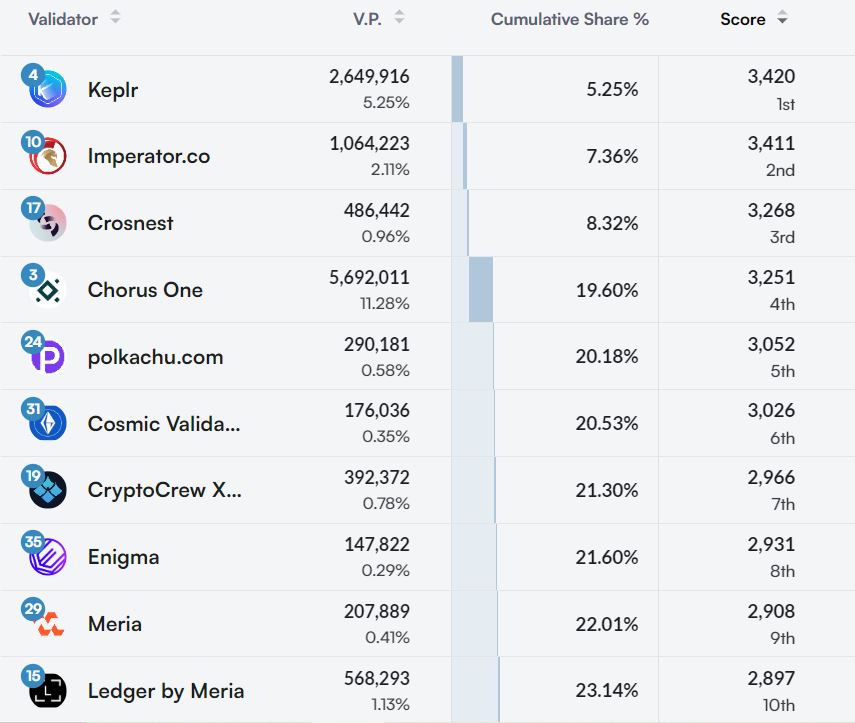Sort by V.P. column arrows
Screen dimensions: 855x723
[x=399, y=18]
